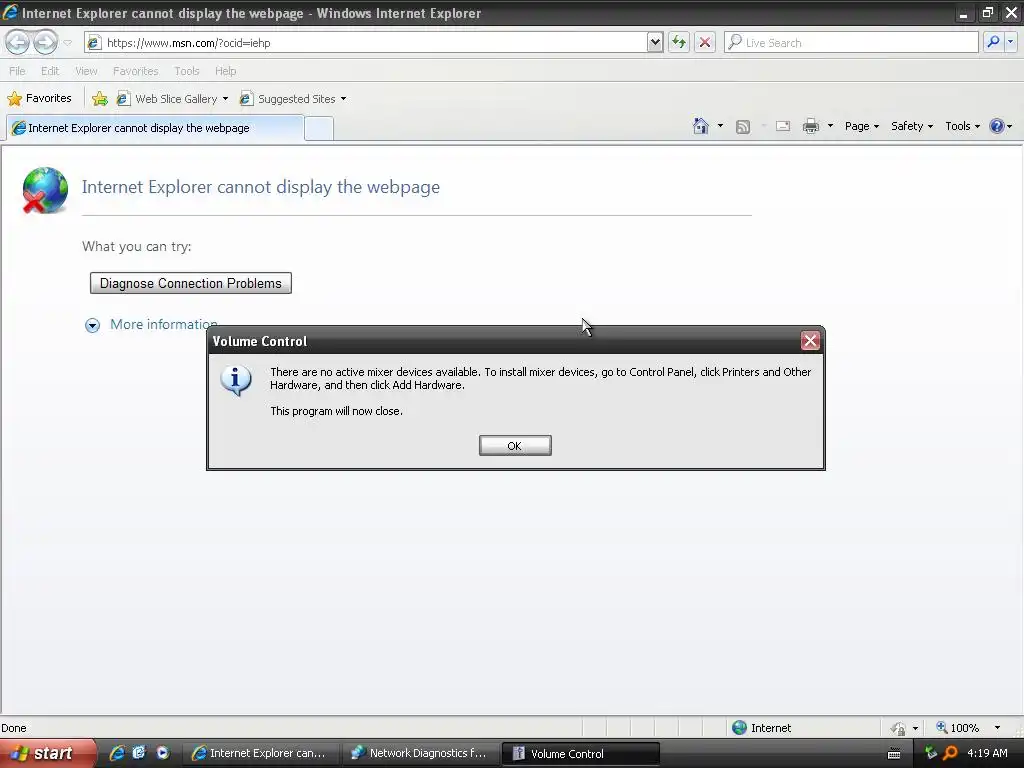Click the green Refresh button
Screen dimensions: 1024x768
click(x=679, y=42)
